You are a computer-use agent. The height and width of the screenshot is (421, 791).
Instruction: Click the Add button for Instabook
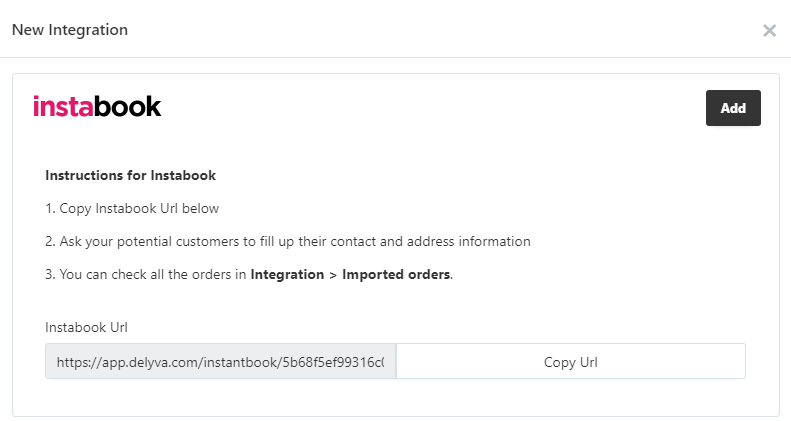pos(733,108)
